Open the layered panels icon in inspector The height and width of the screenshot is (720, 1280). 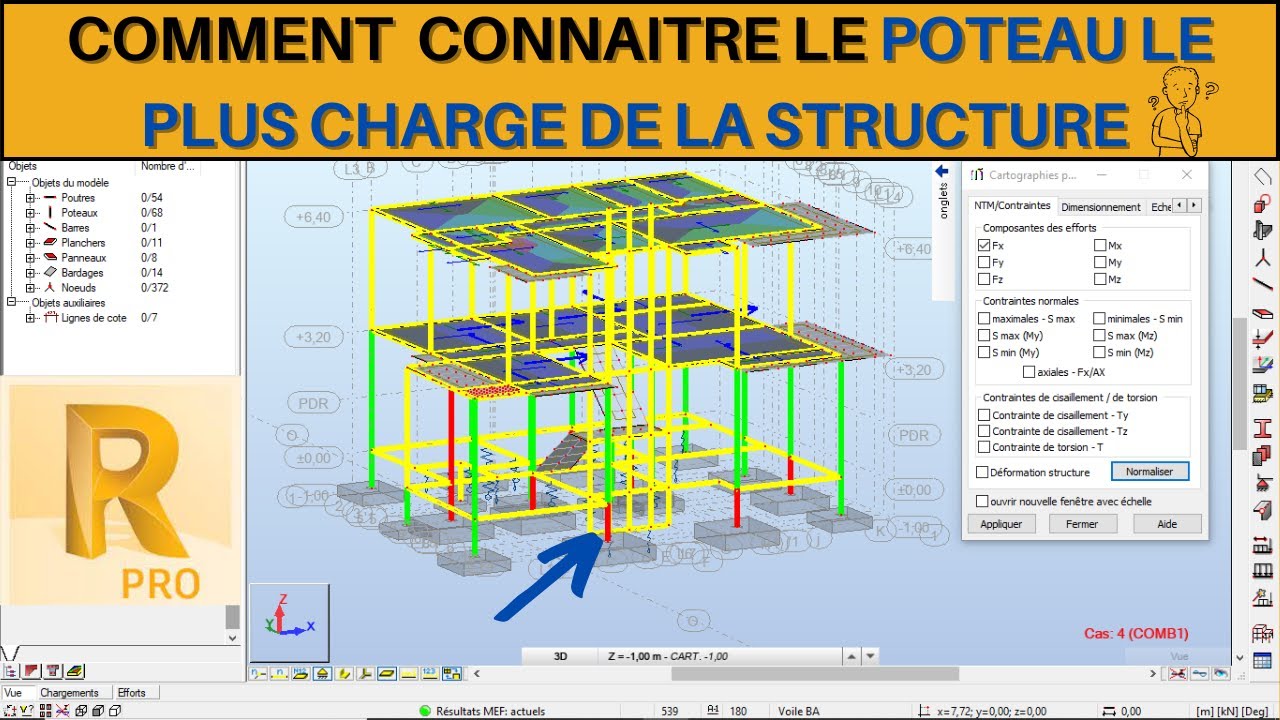click(76, 671)
